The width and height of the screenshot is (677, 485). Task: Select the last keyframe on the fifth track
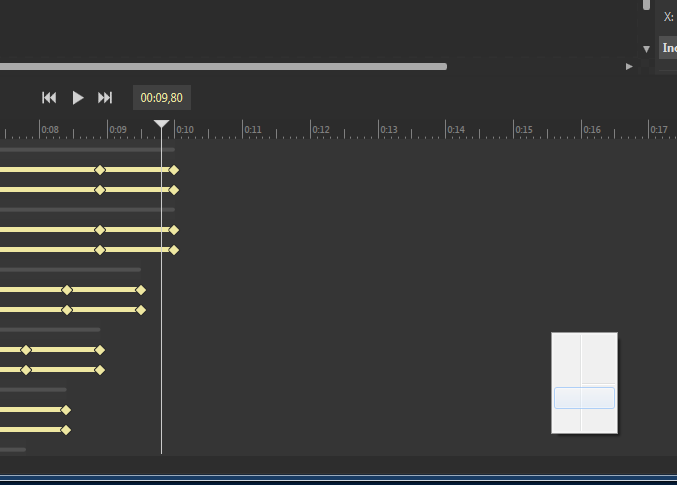point(141,290)
